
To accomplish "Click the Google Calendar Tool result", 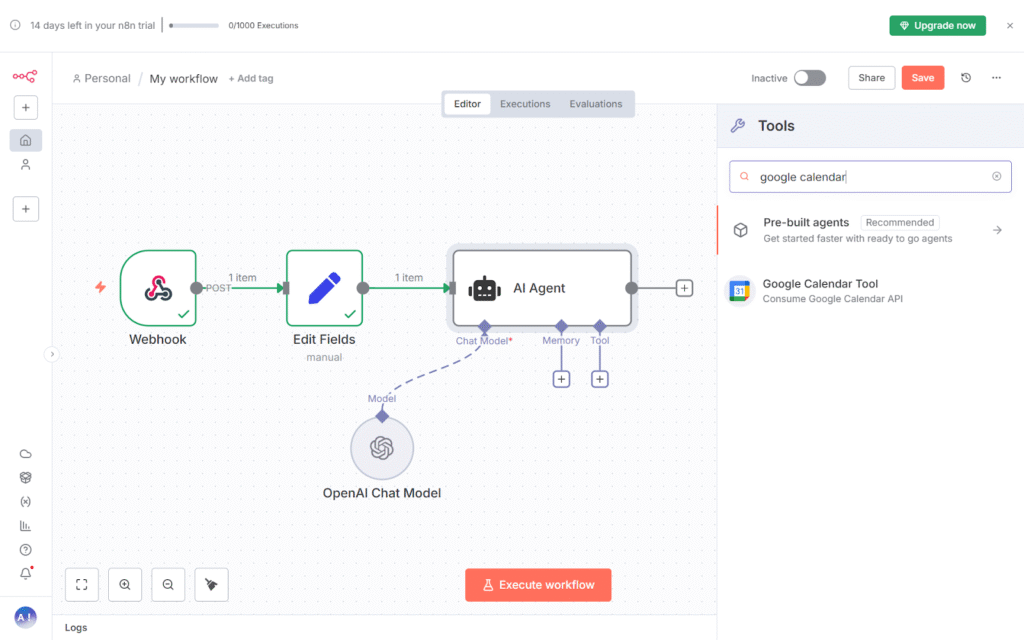I will (820, 291).
